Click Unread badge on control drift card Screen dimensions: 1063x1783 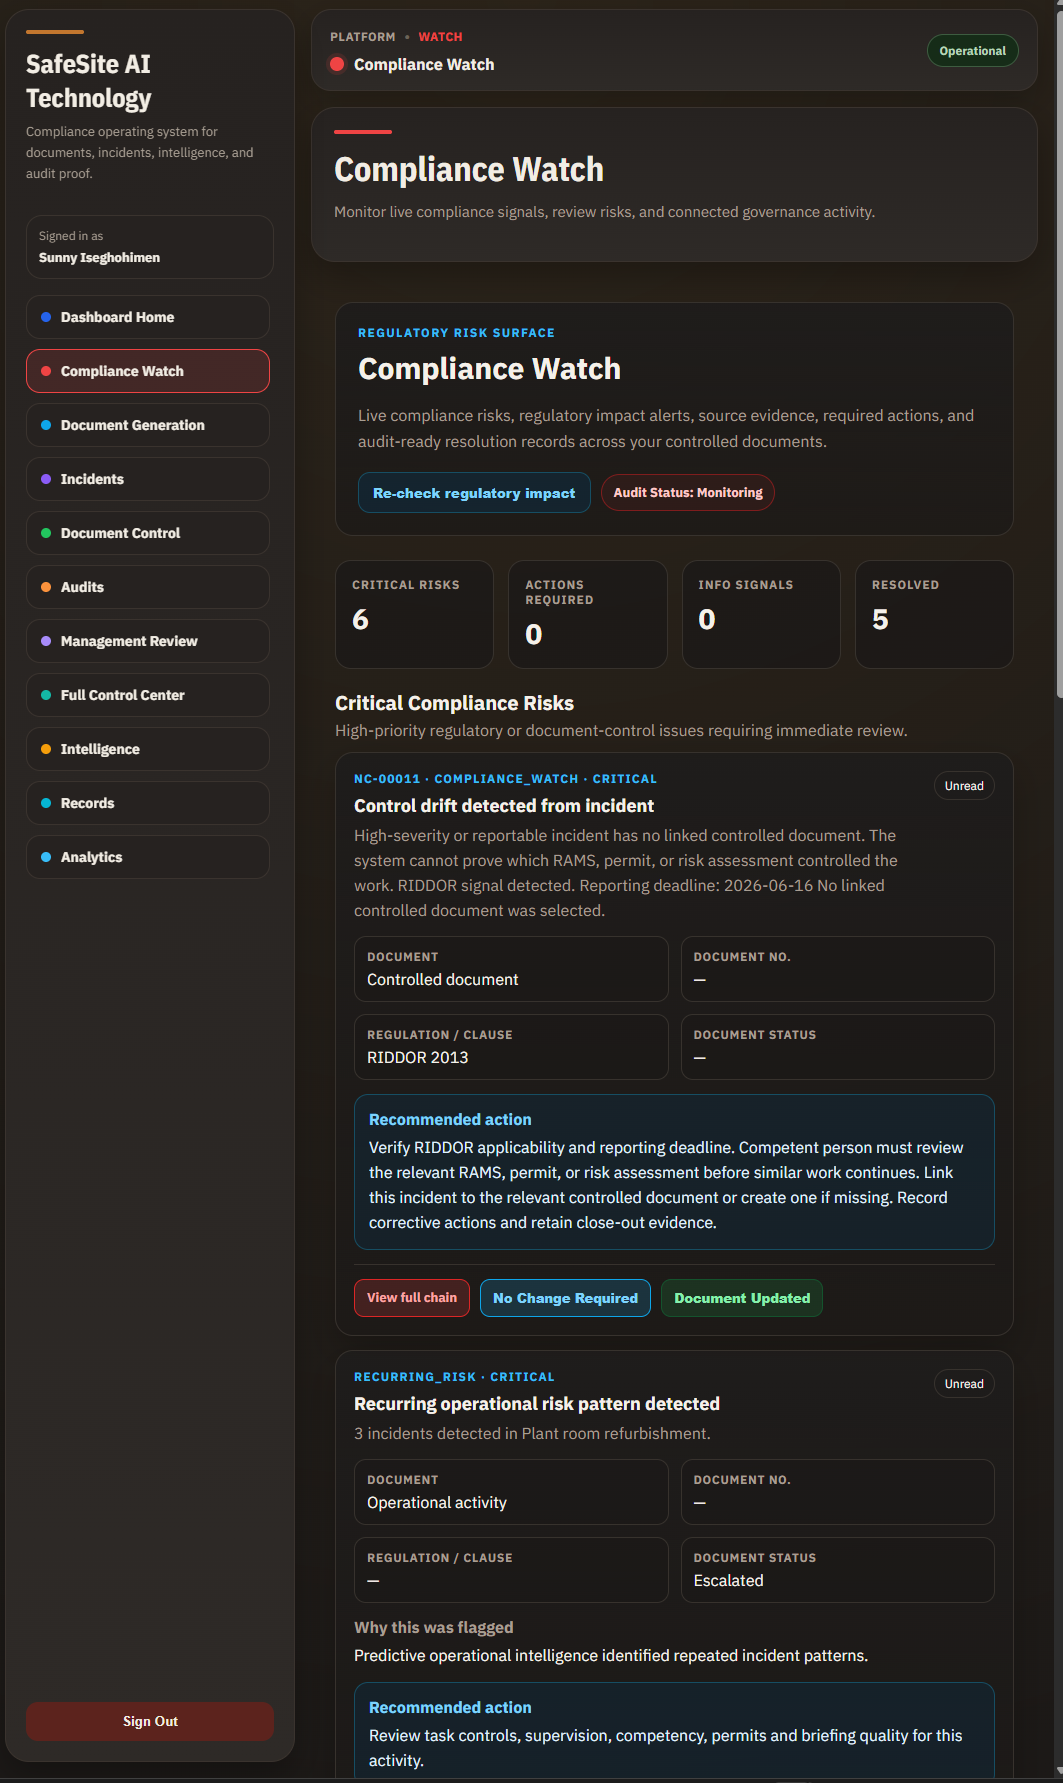[x=964, y=786]
